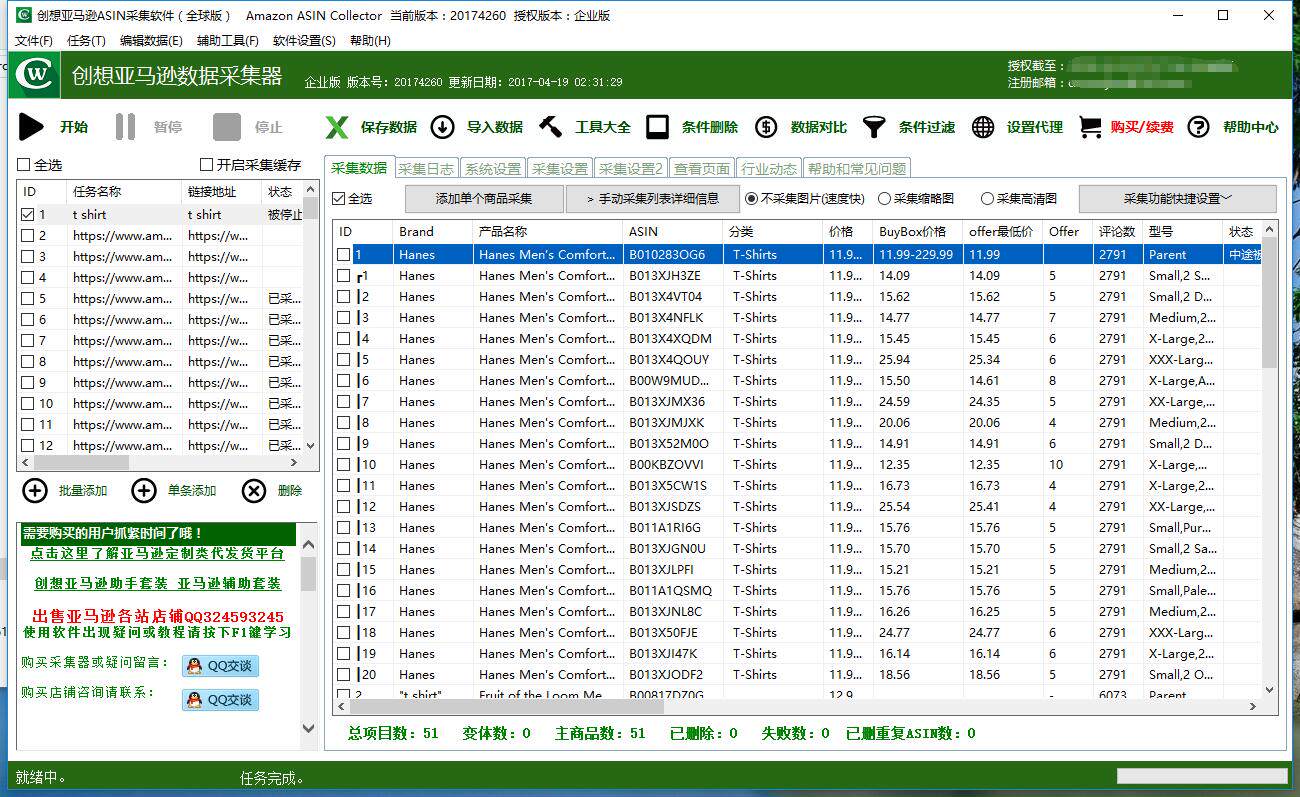Click the green CW logo in the header

(x=36, y=75)
